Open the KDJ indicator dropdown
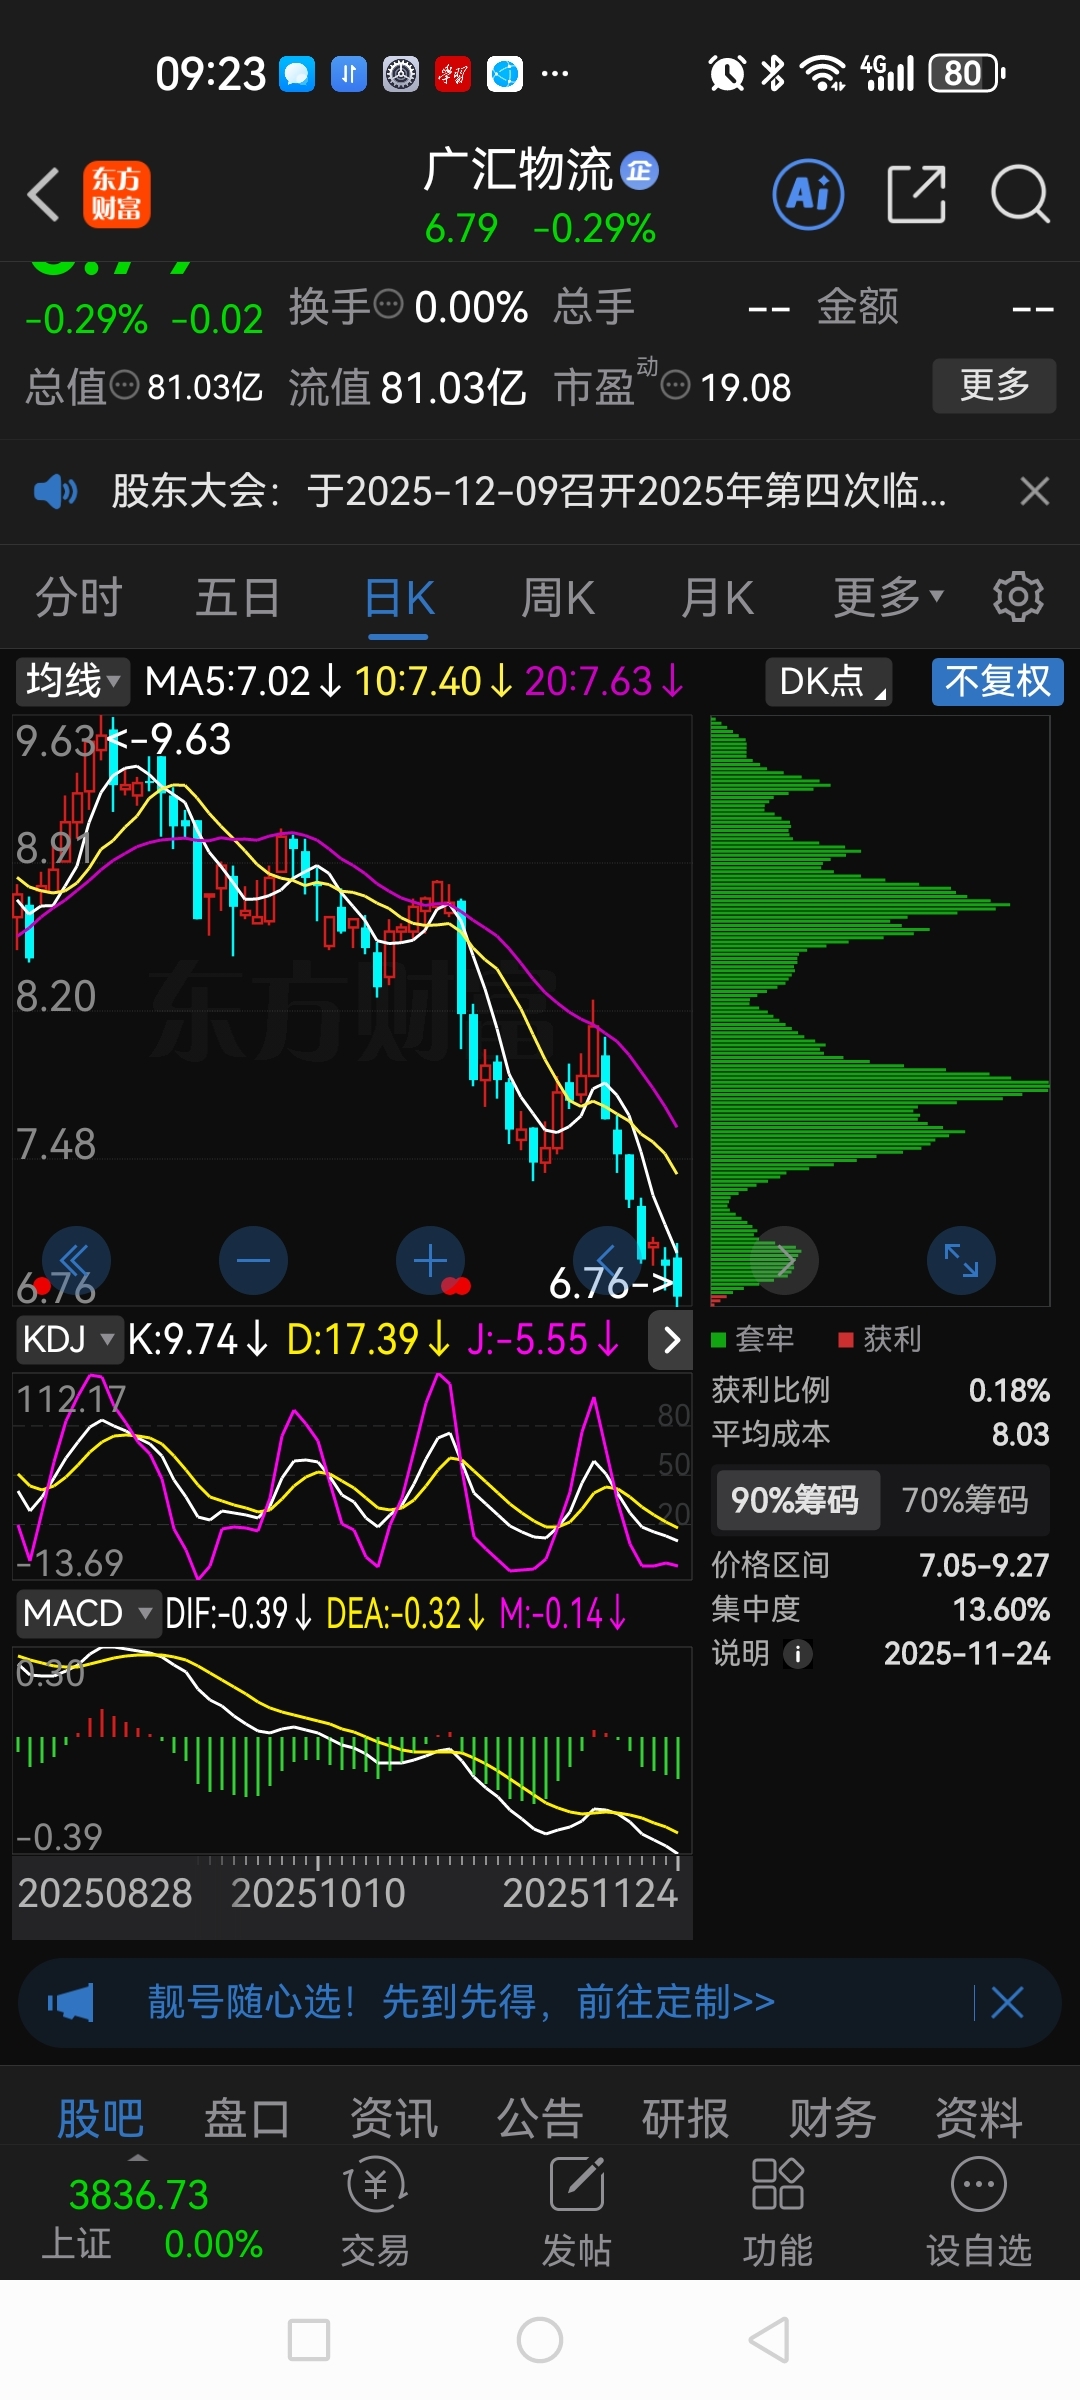This screenshot has width=1080, height=2400. pyautogui.click(x=69, y=1338)
